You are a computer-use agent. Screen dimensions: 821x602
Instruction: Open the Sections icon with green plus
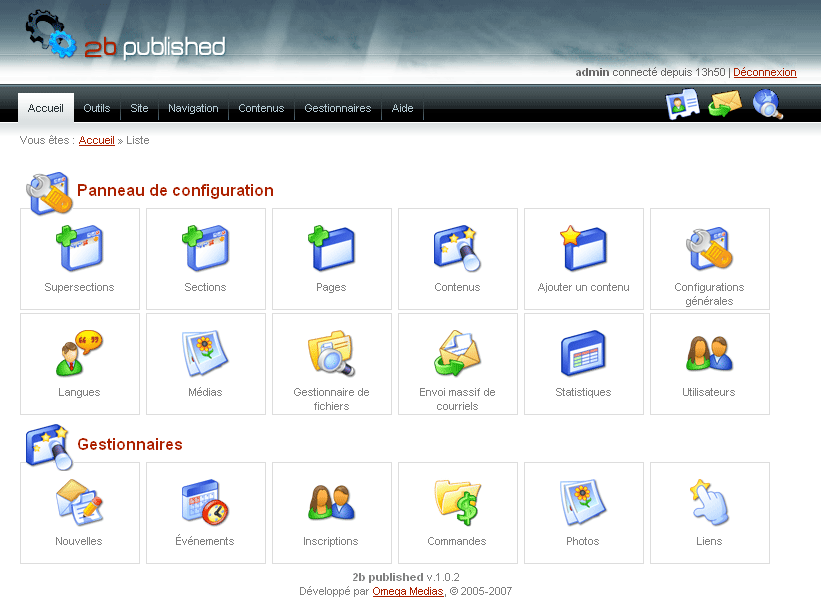pos(205,248)
